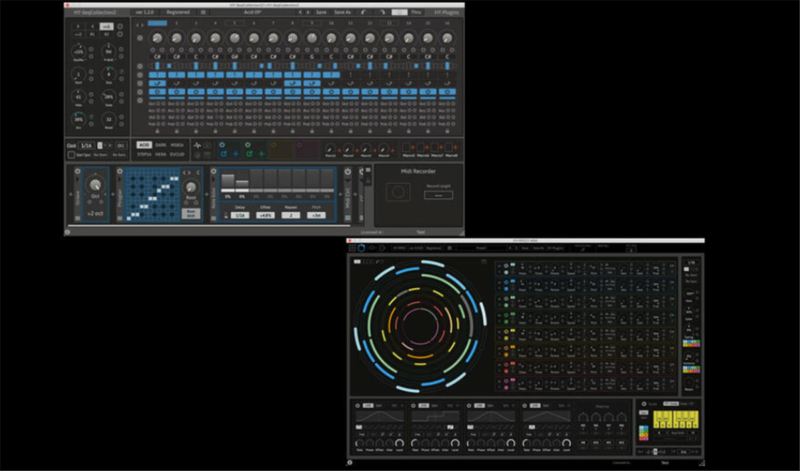Click the Root knob in arpeggiator module

pyautogui.click(x=190, y=187)
